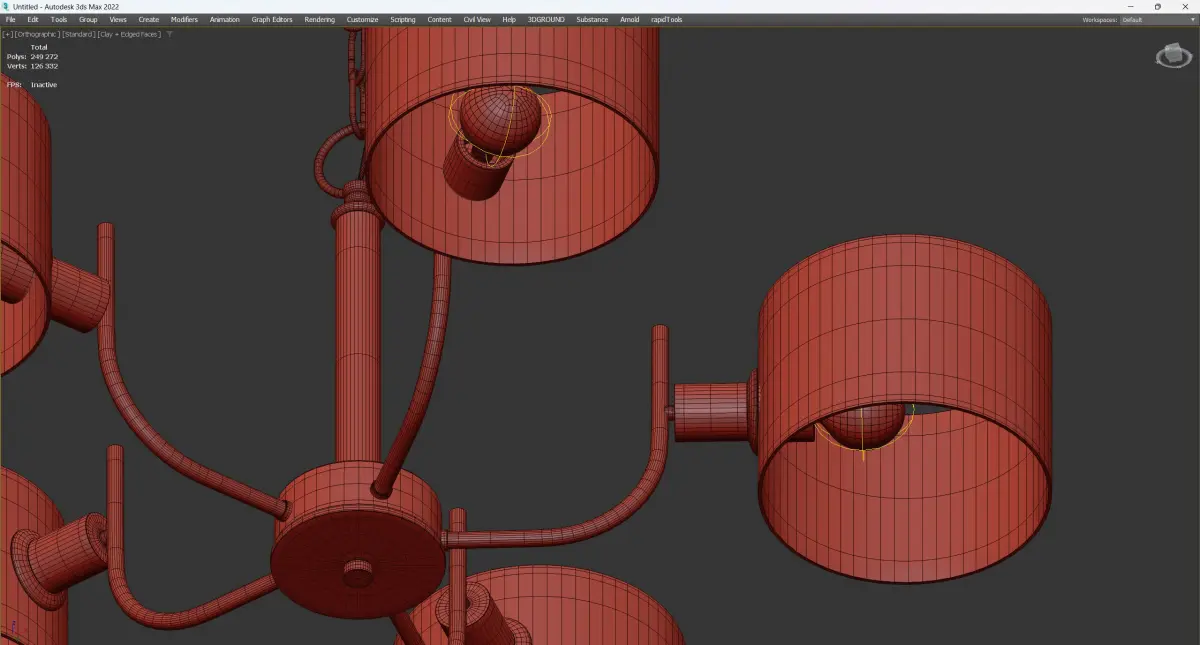Open the Modifiers menu
This screenshot has height=645, width=1200.
point(184,19)
